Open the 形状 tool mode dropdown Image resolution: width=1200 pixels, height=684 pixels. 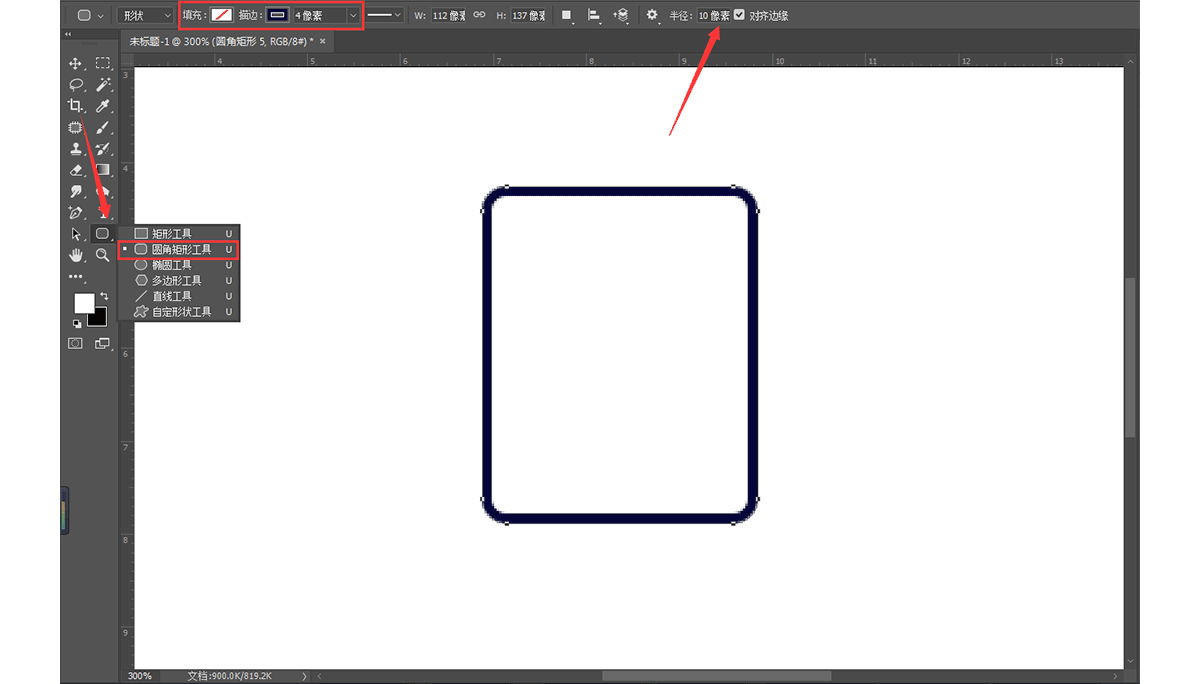pyautogui.click(x=145, y=15)
